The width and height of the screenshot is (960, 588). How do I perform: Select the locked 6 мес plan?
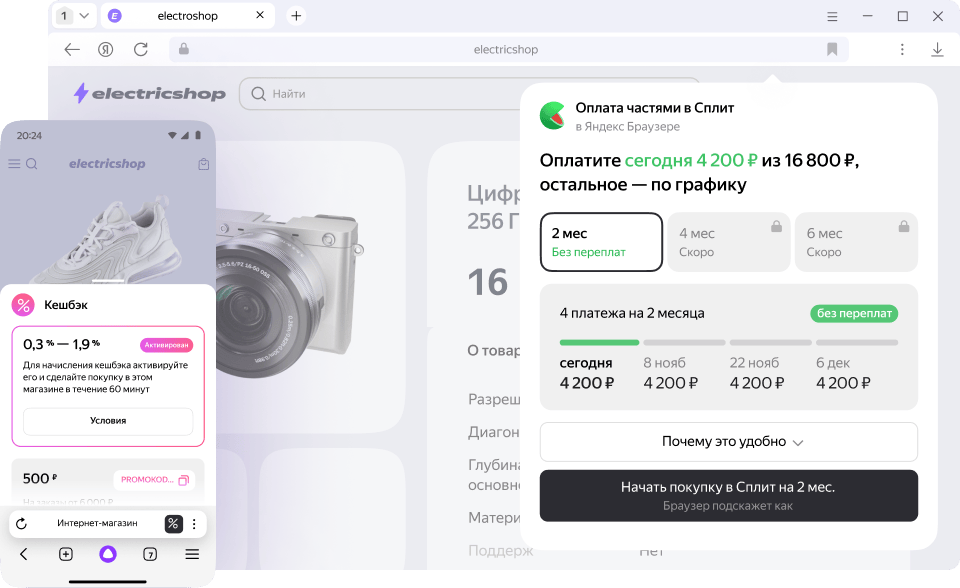(x=856, y=242)
